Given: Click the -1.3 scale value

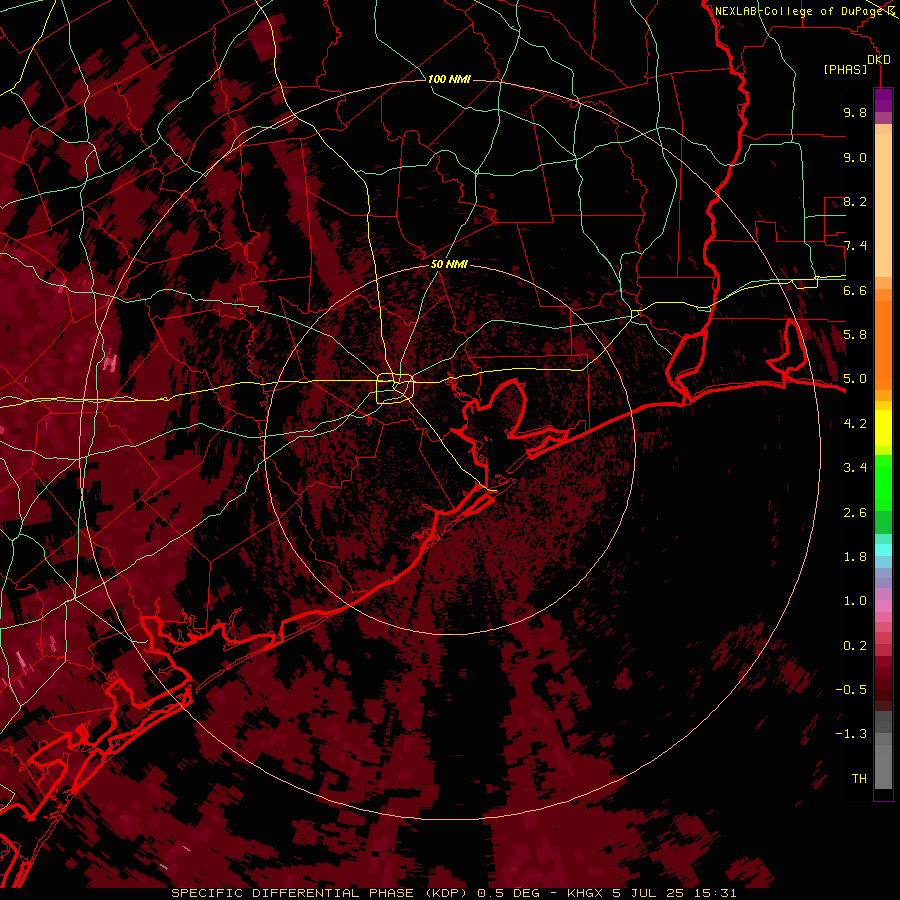Looking at the screenshot, I should (x=851, y=734).
